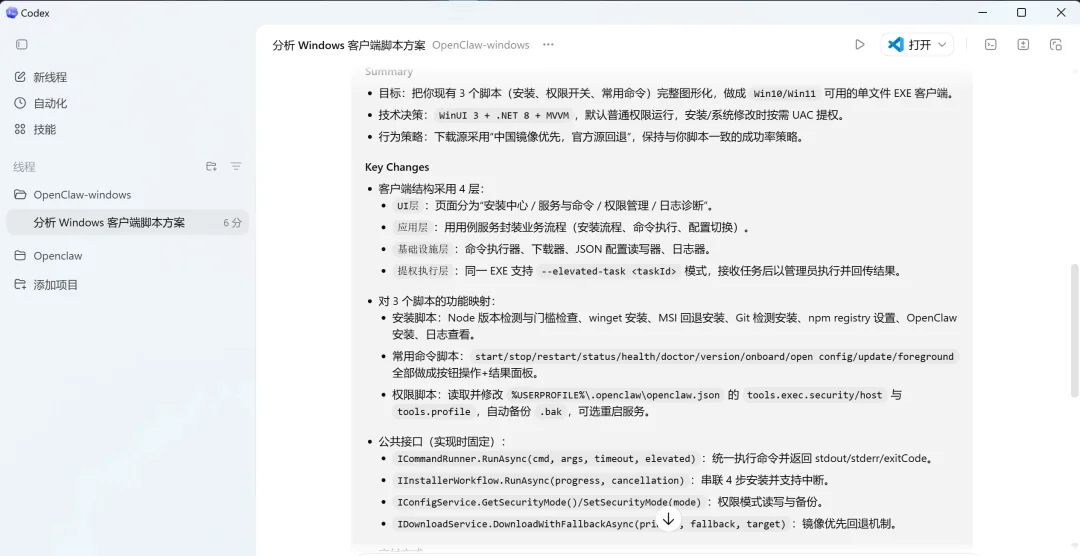Open the thread filter icon beside 线程
1080x556 pixels.
[x=236, y=166]
